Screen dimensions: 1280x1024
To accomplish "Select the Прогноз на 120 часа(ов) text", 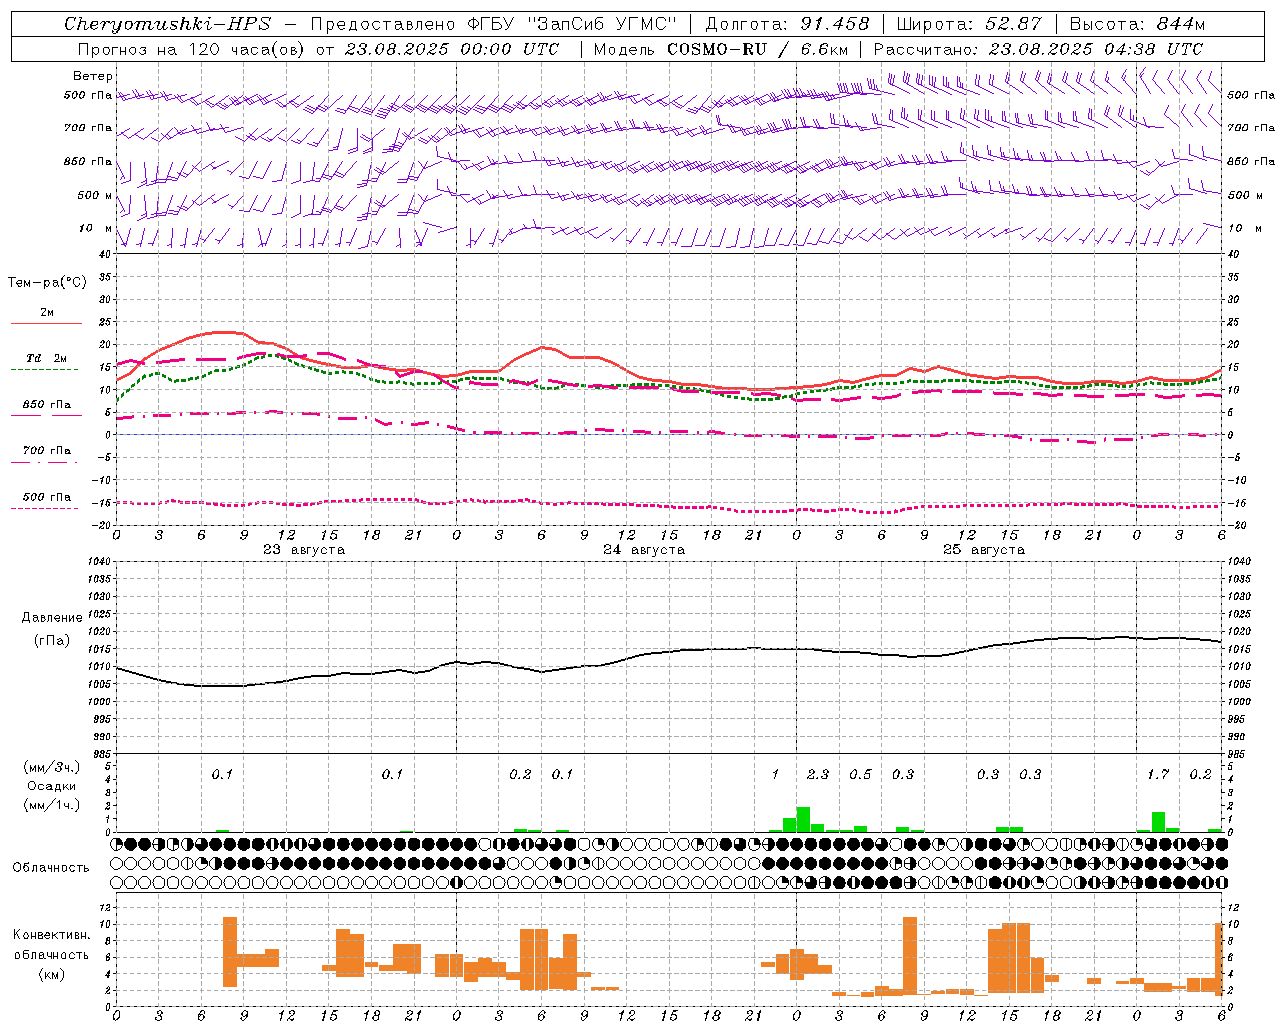I will [192, 49].
